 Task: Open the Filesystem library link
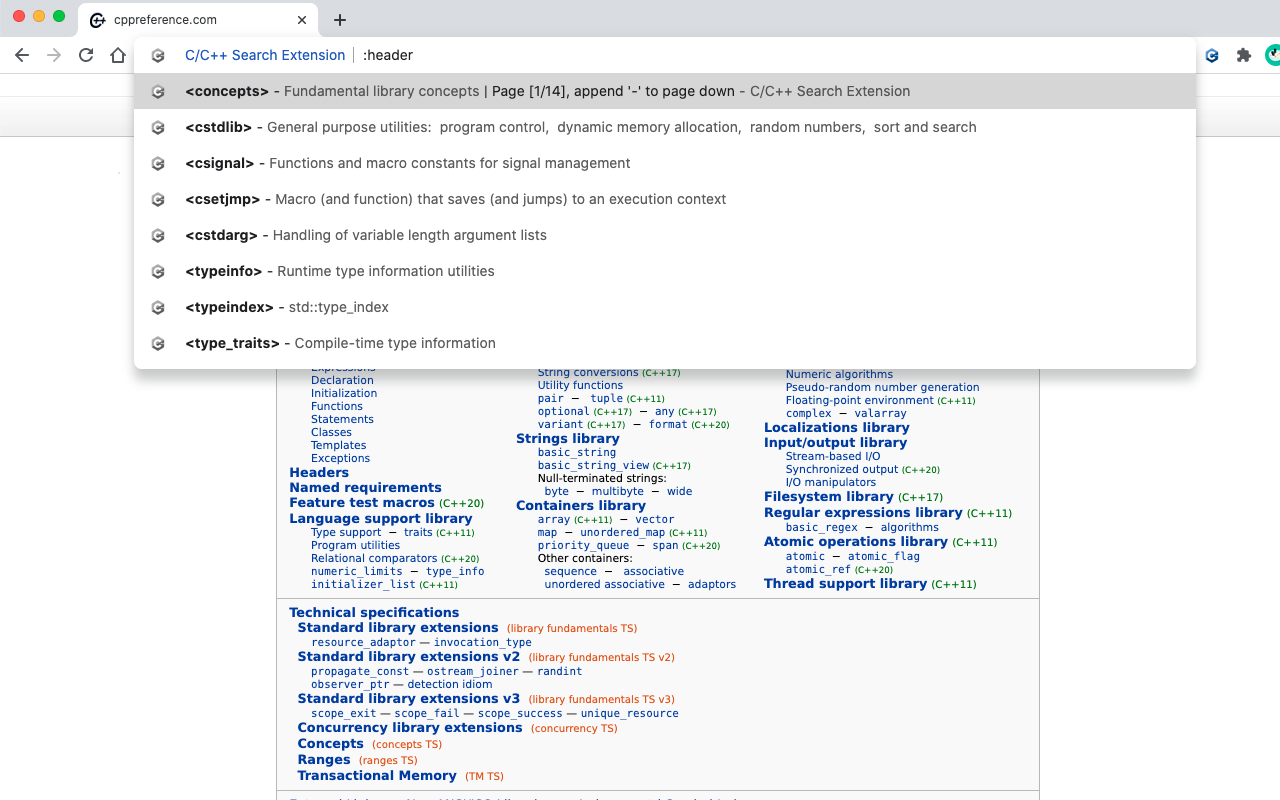click(828, 496)
